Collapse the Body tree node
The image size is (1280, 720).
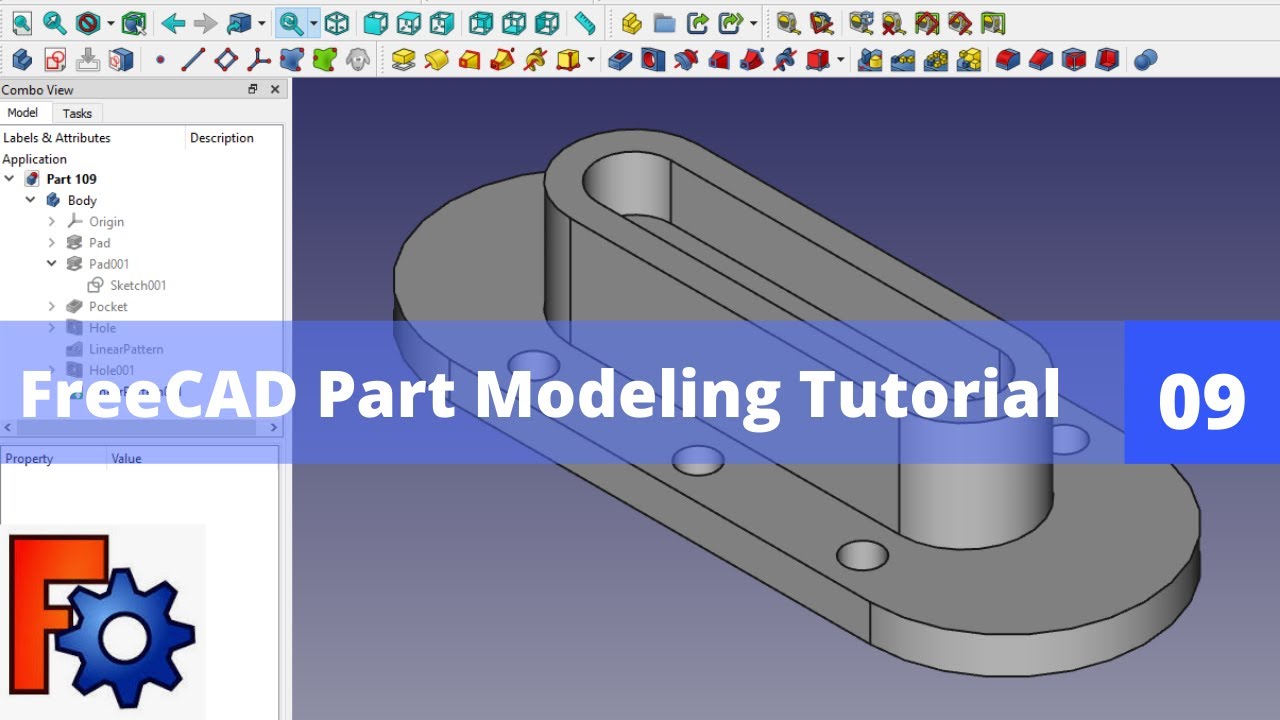31,200
